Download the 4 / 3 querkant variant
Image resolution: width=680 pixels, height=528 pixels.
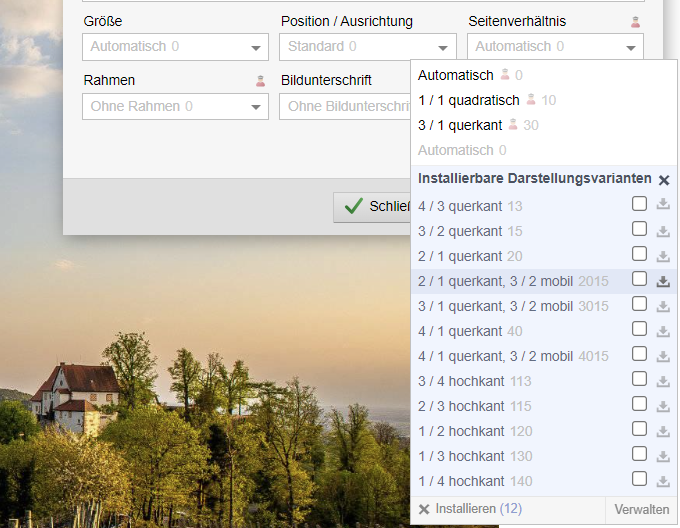coord(663,204)
